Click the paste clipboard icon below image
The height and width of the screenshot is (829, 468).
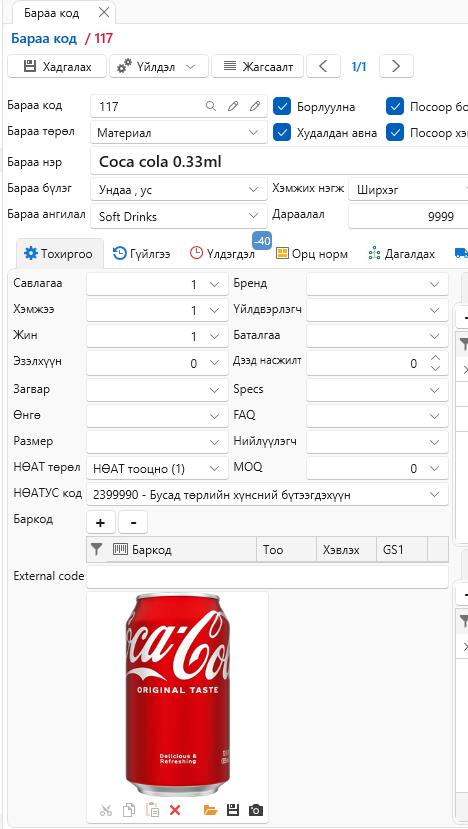coord(152,809)
